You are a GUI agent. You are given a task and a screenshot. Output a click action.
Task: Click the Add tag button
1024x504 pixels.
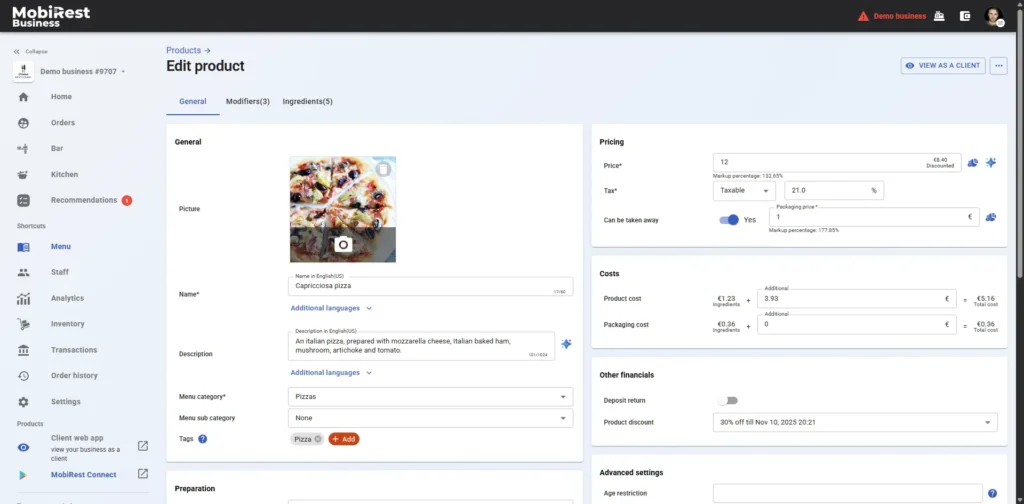[x=343, y=439]
